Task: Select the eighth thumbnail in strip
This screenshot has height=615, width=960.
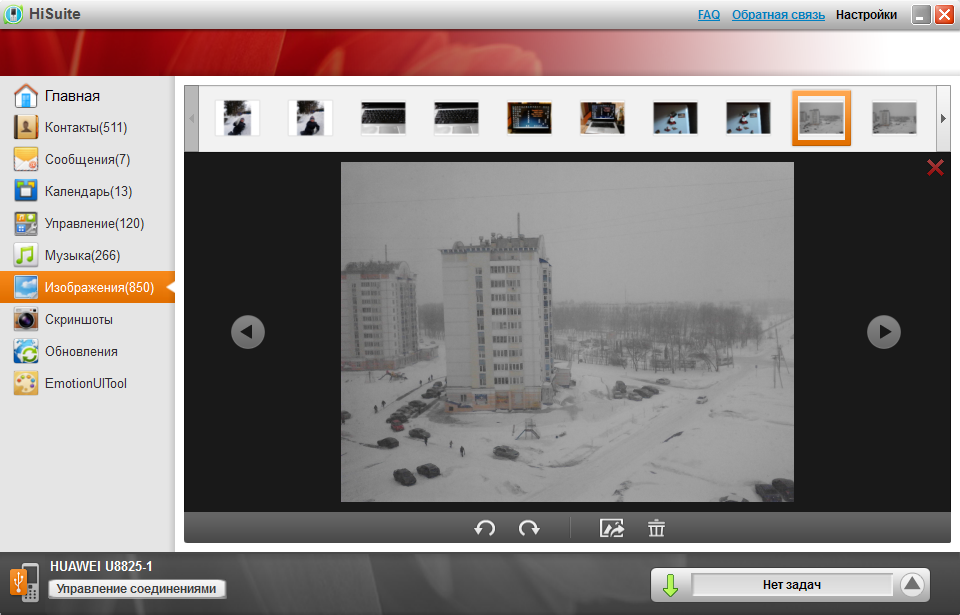Action: [748, 118]
